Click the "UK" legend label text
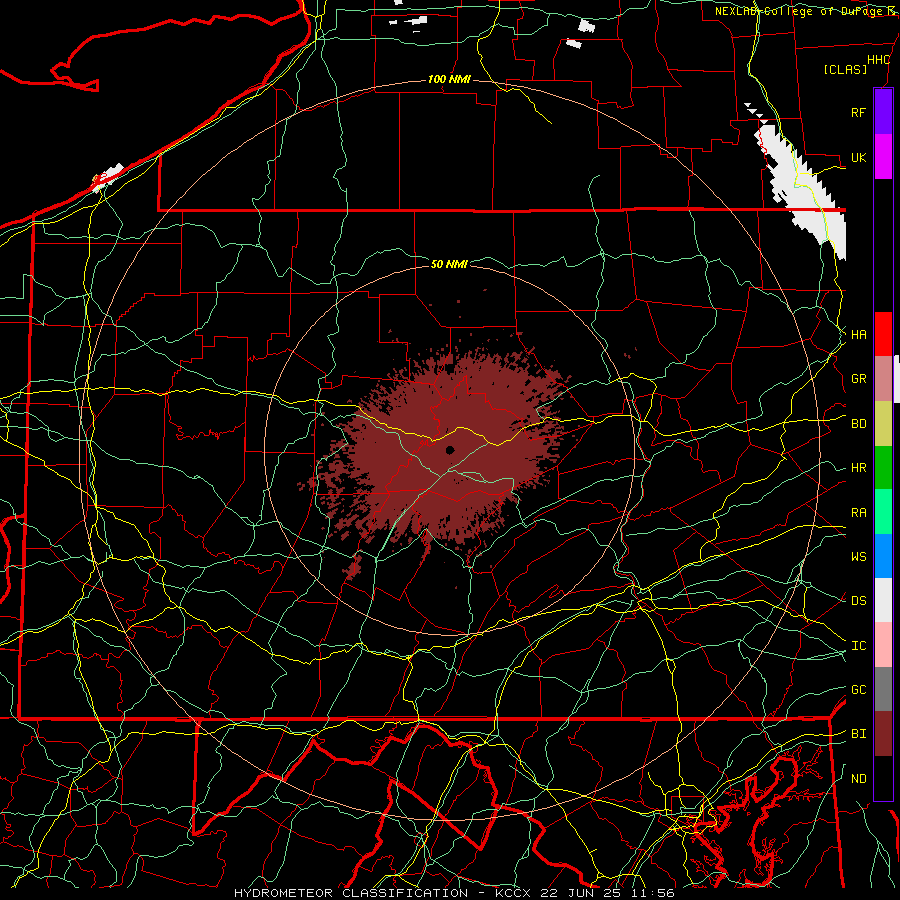This screenshot has width=900, height=900. [x=858, y=157]
